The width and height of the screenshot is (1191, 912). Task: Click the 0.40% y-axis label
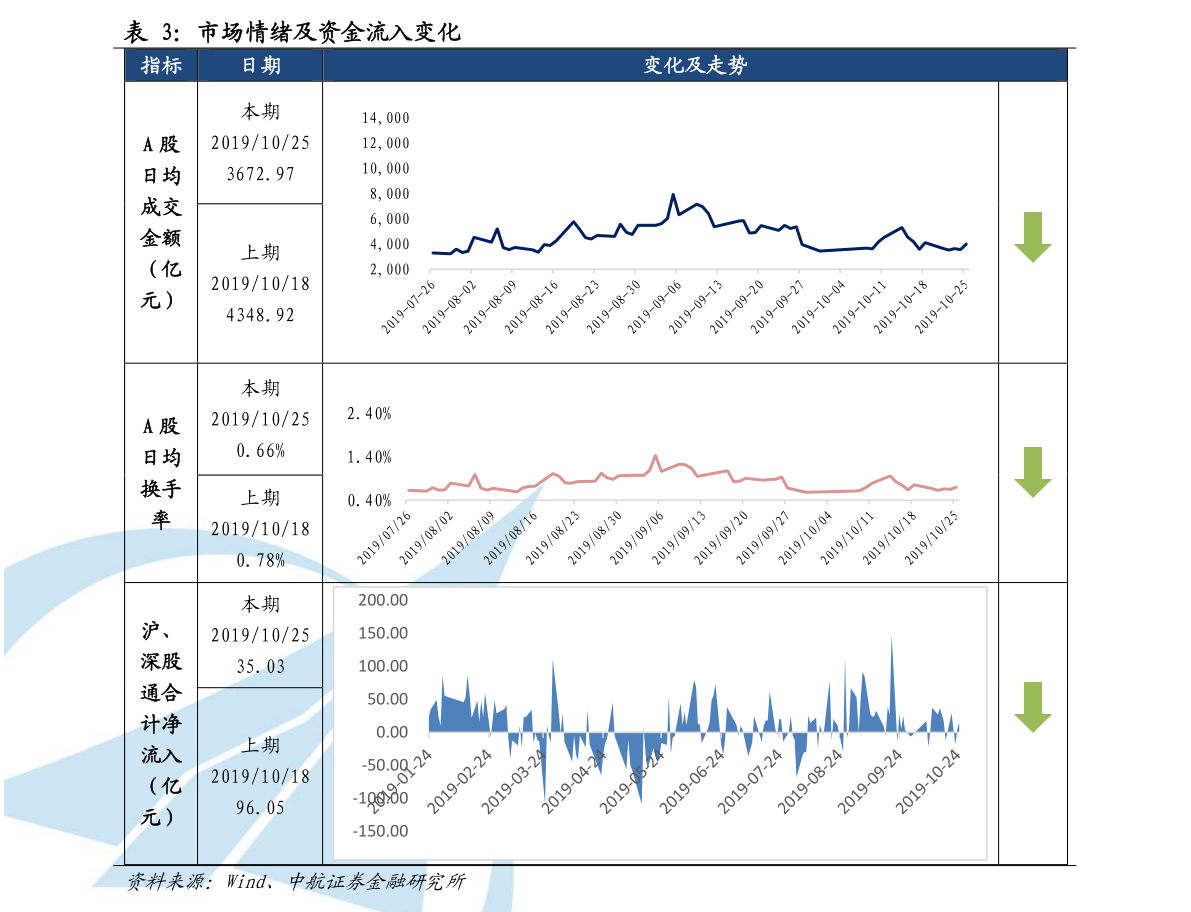pyautogui.click(x=369, y=500)
